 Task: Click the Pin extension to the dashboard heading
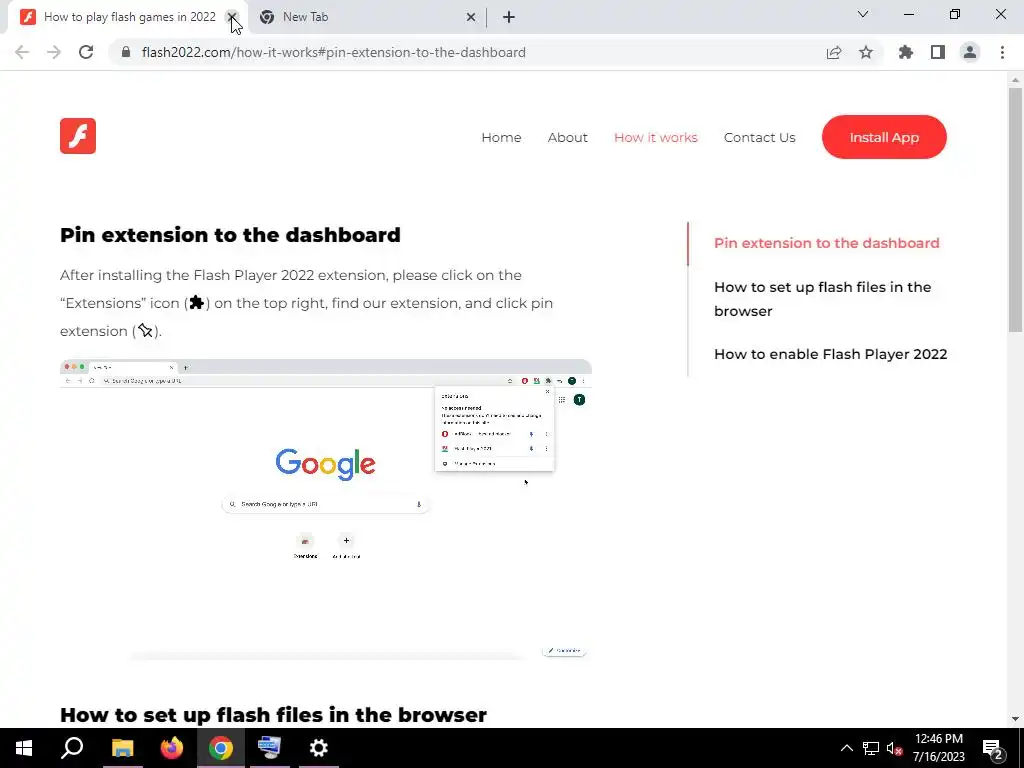[x=230, y=234]
